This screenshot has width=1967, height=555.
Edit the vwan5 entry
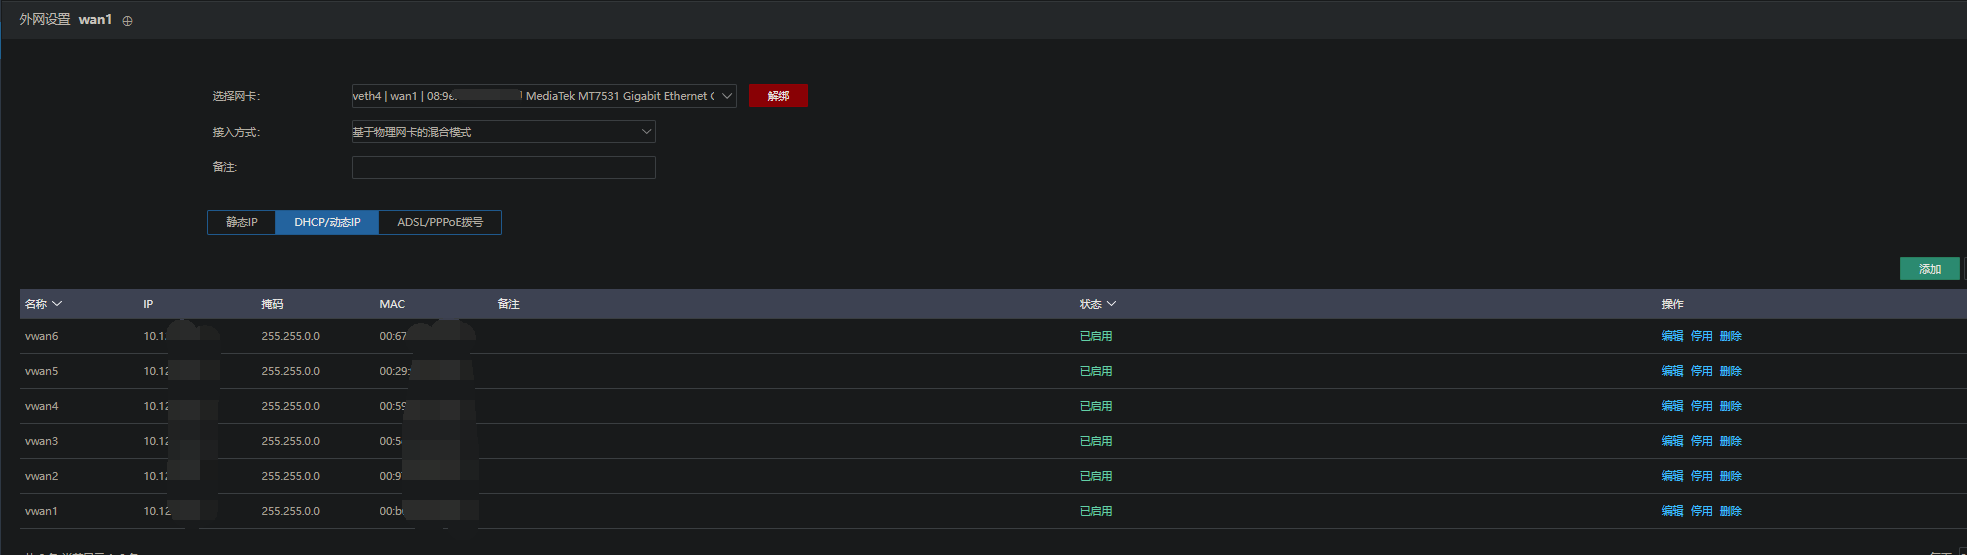[1672, 371]
